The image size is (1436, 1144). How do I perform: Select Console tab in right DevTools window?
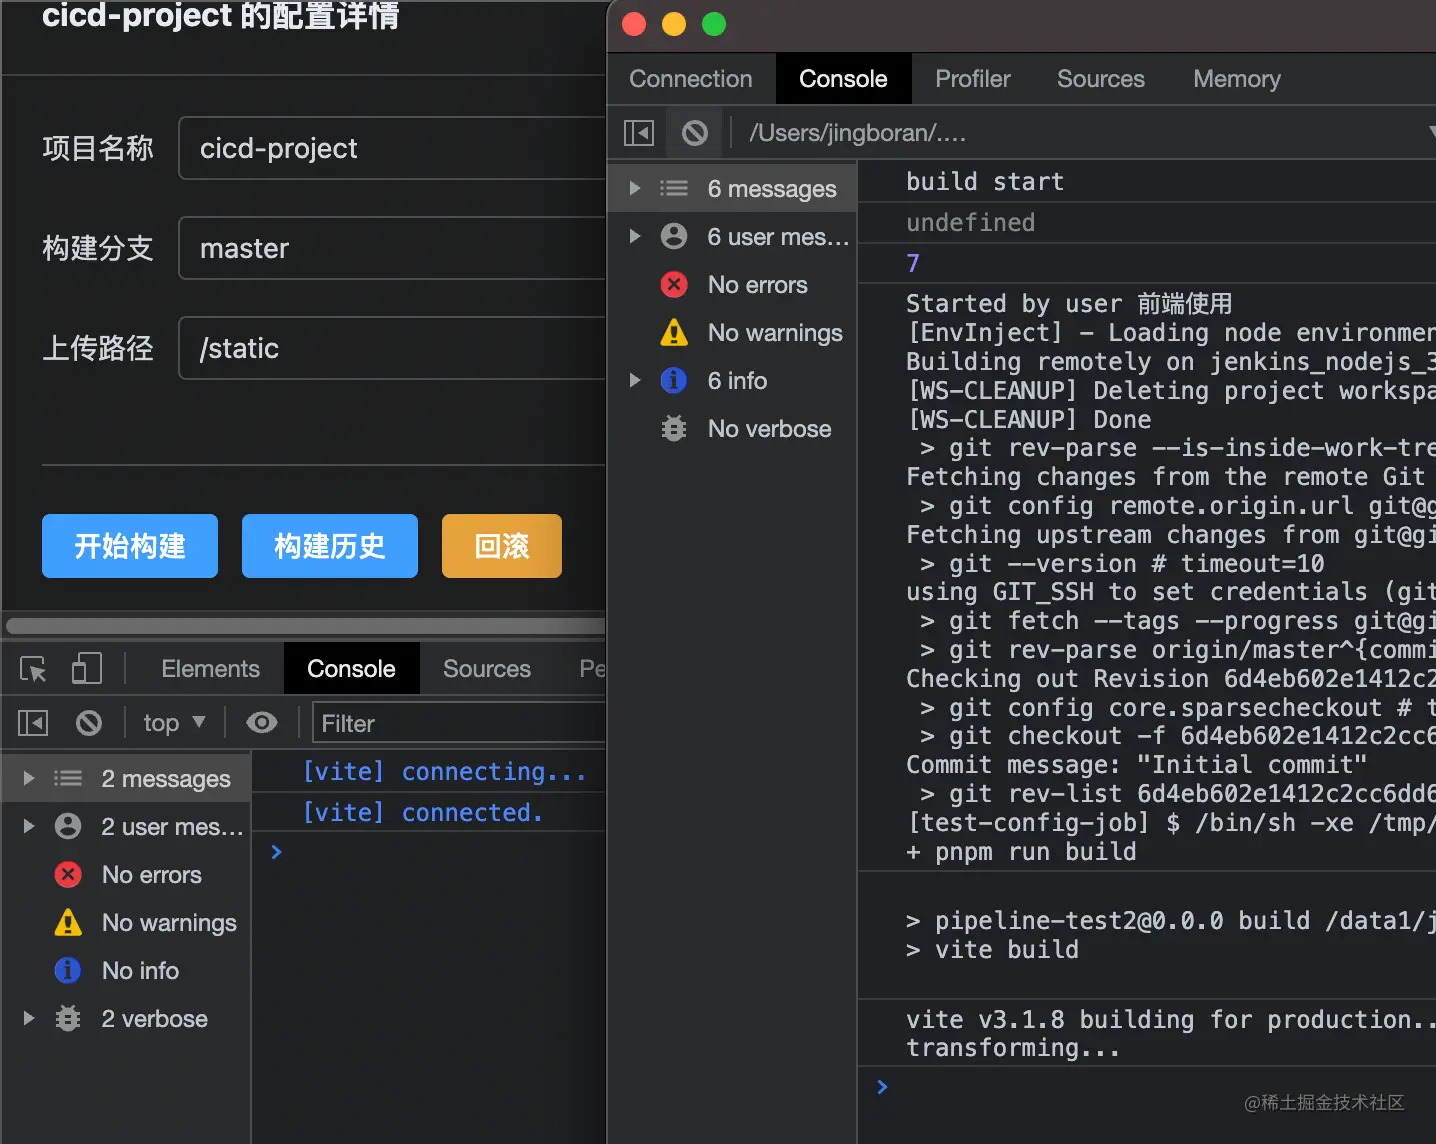click(843, 79)
